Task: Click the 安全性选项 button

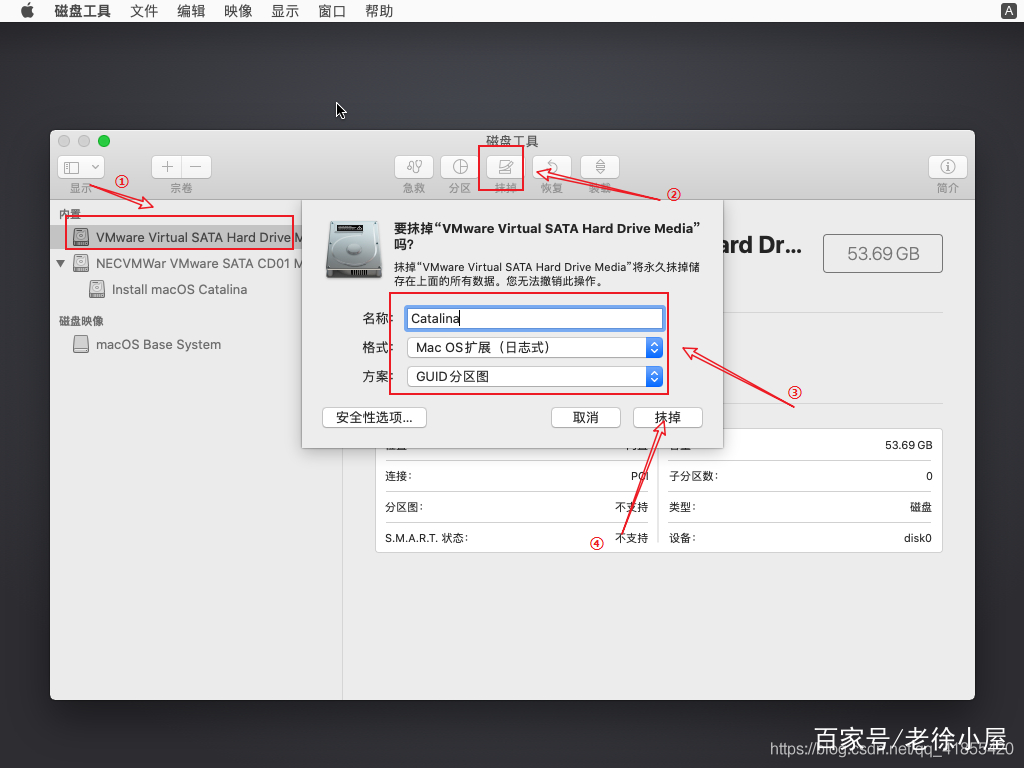Action: point(374,417)
